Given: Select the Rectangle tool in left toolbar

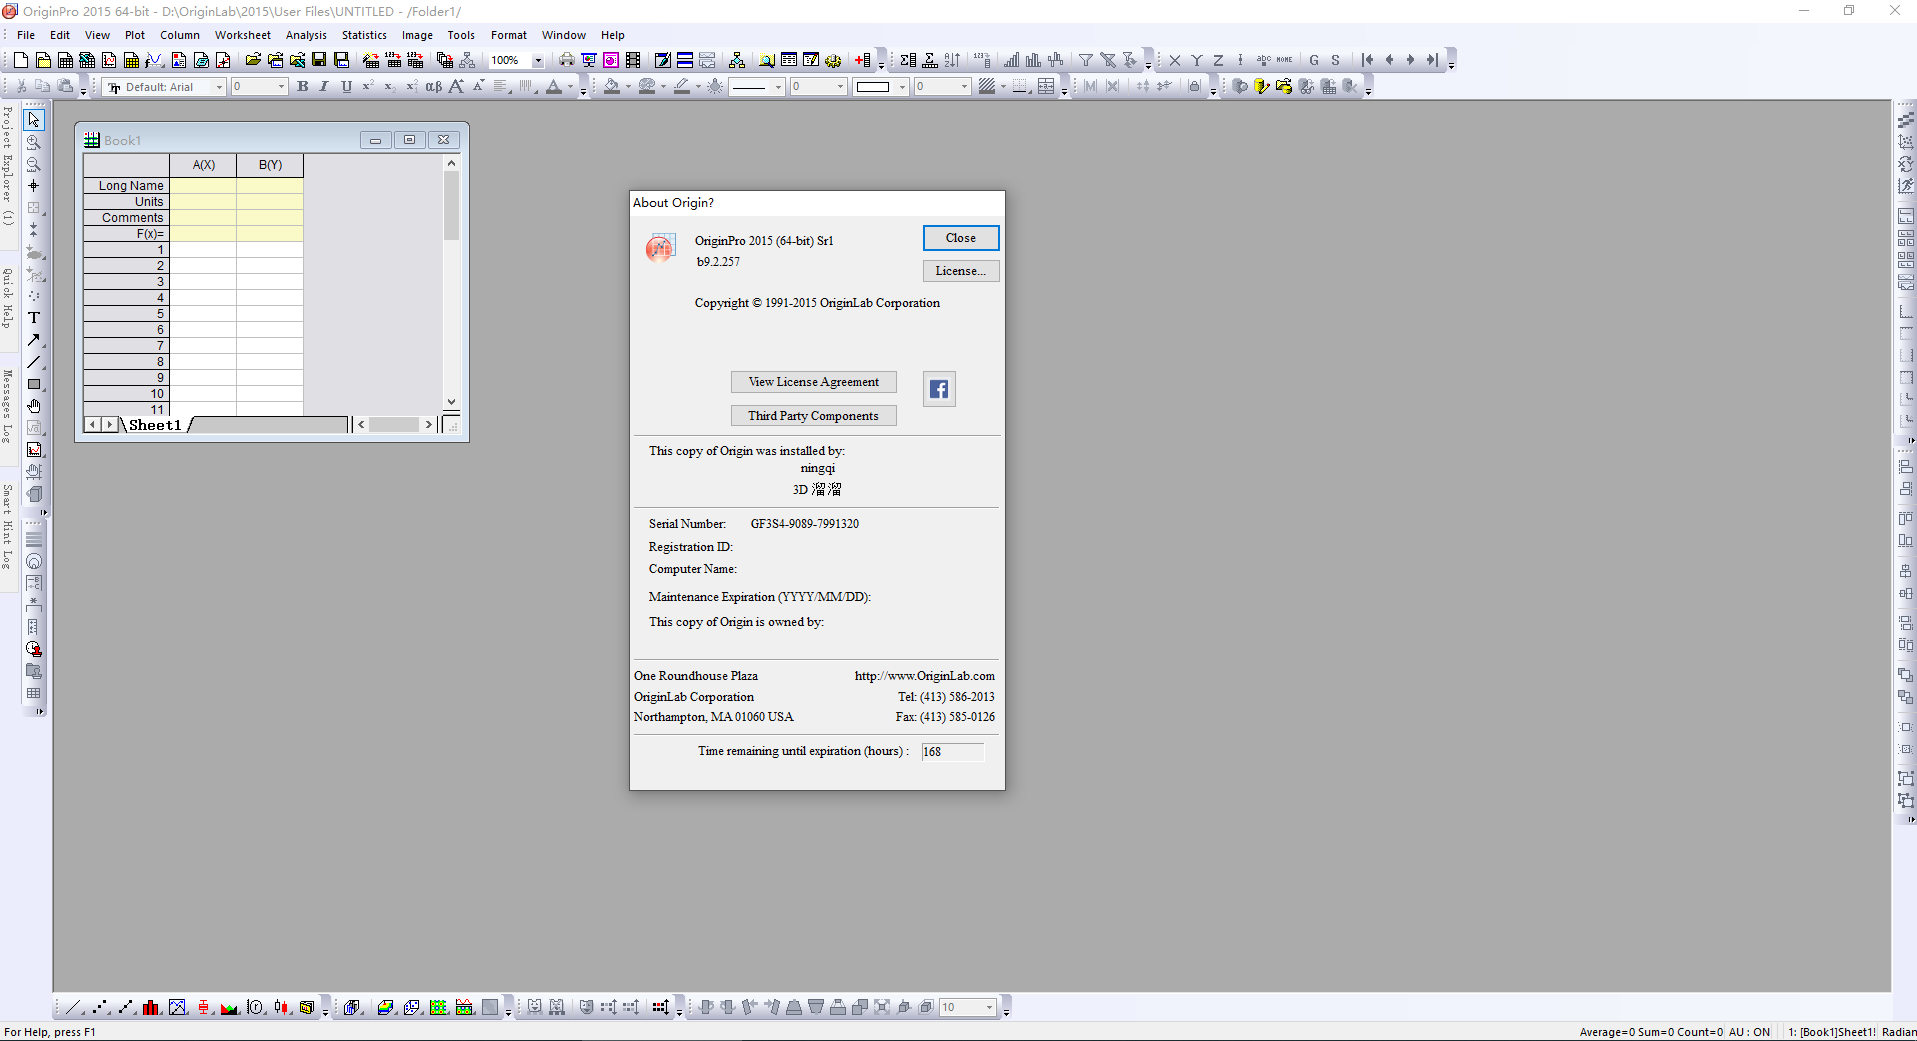Looking at the screenshot, I should (x=34, y=384).
